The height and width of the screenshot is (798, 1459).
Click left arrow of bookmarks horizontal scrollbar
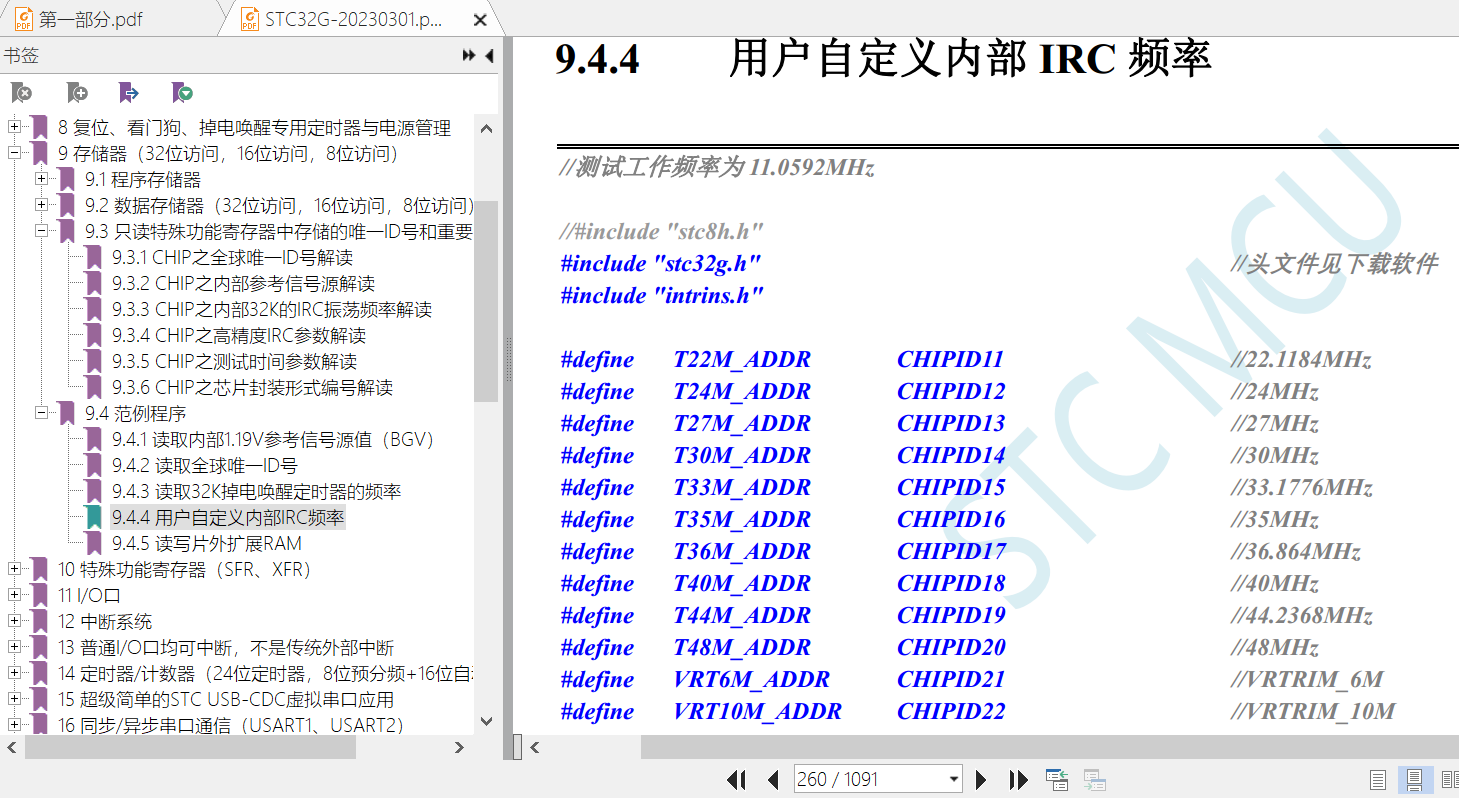tap(11, 747)
